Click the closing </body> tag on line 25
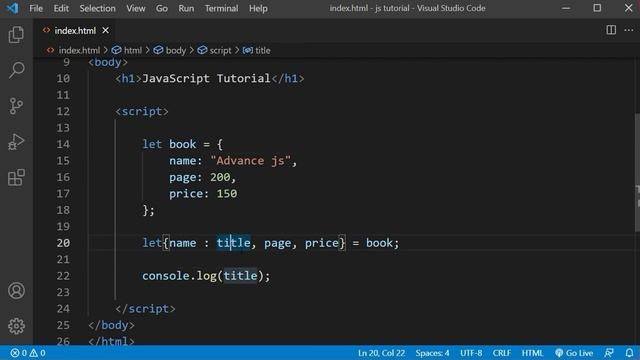 point(111,325)
